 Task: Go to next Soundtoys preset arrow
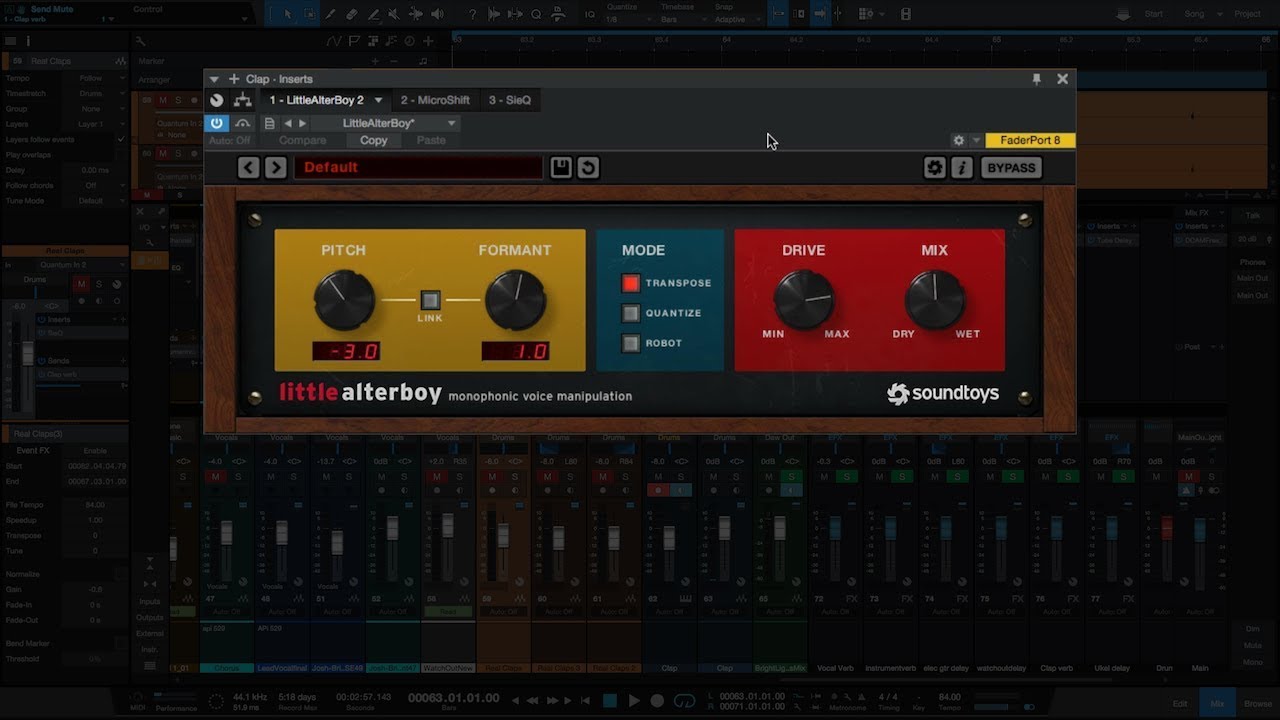(276, 167)
